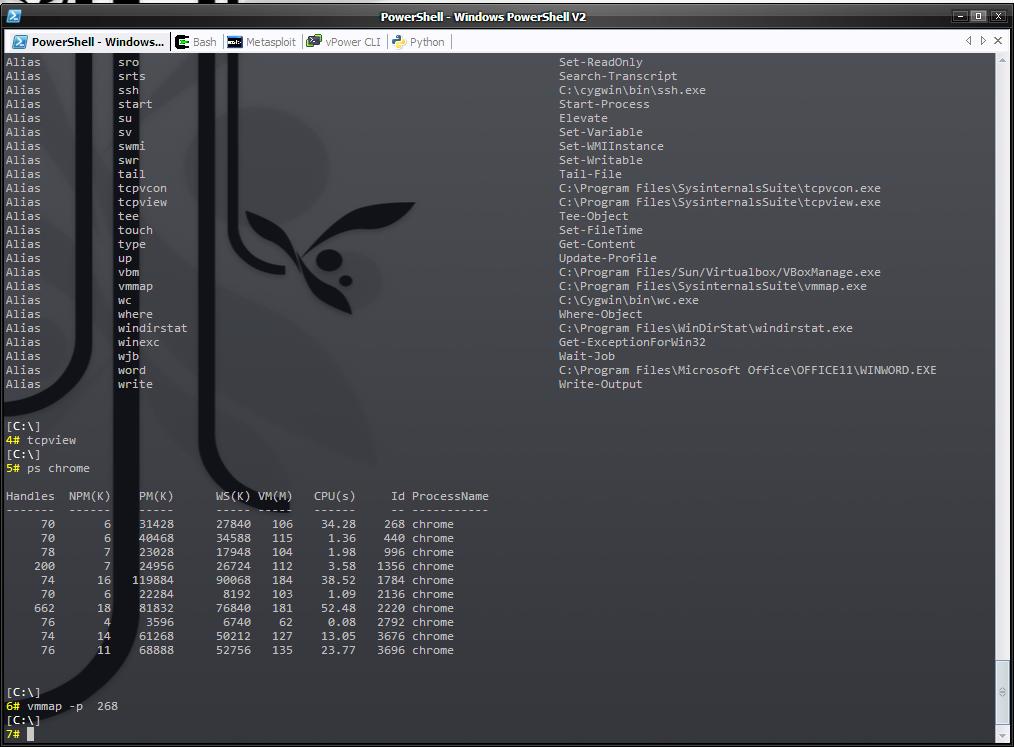Viewport: 1014px width, 747px height.
Task: Click the PowerShell icon in the title bar
Action: (x=14, y=16)
